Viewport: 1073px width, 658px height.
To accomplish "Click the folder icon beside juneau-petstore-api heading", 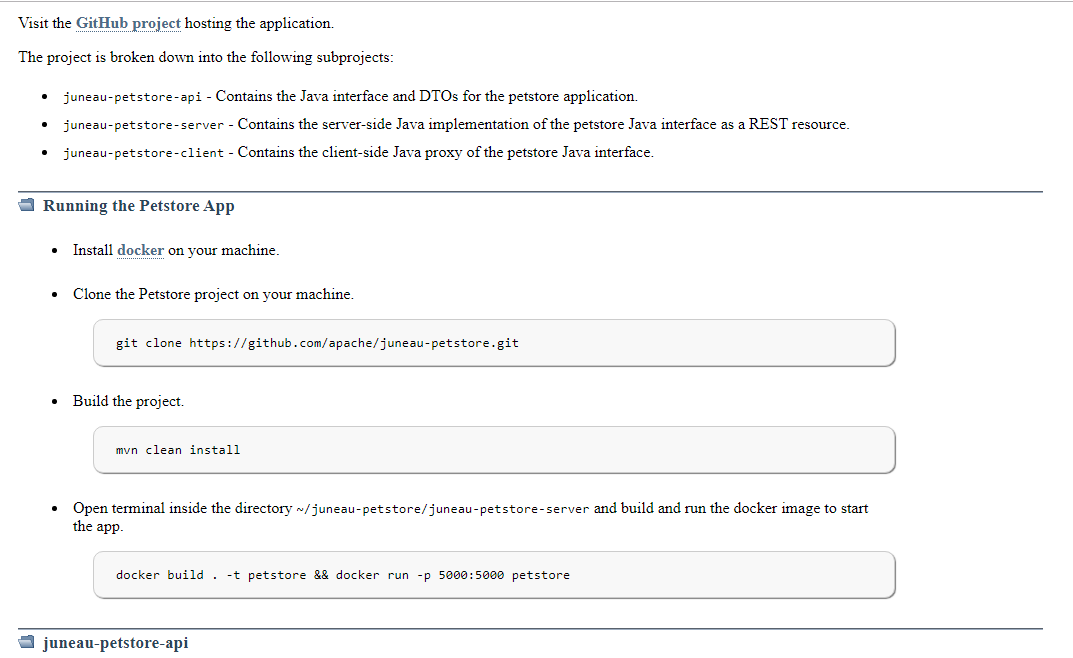I will coord(26,642).
